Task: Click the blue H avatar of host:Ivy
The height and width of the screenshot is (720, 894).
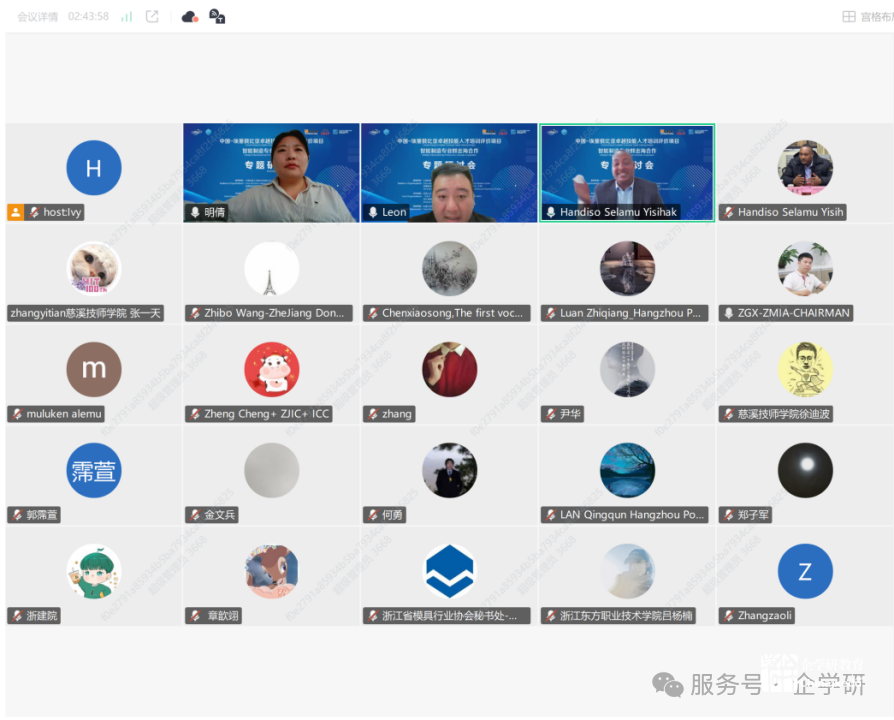Action: 94,168
